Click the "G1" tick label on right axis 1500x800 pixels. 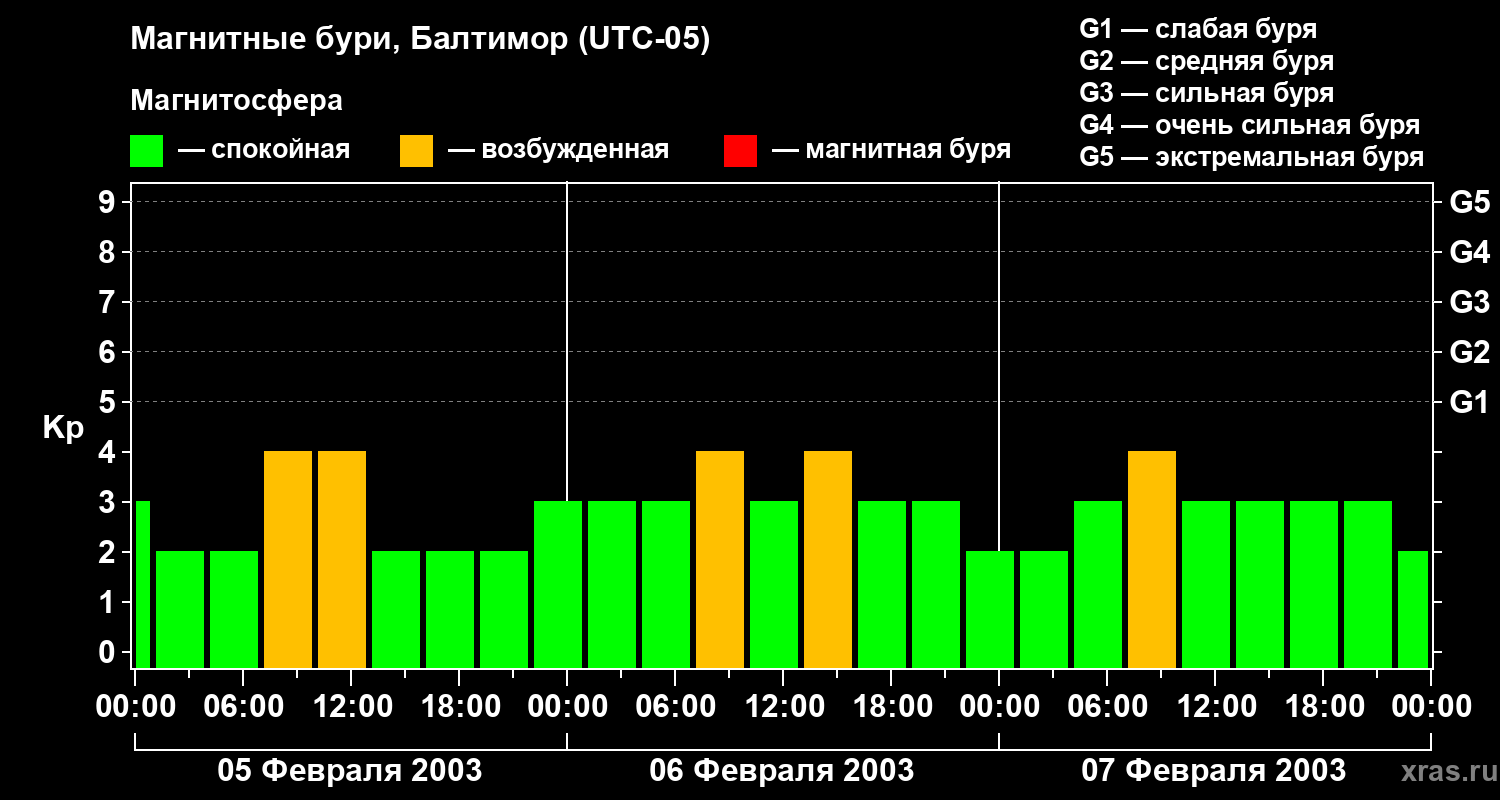click(x=1470, y=402)
